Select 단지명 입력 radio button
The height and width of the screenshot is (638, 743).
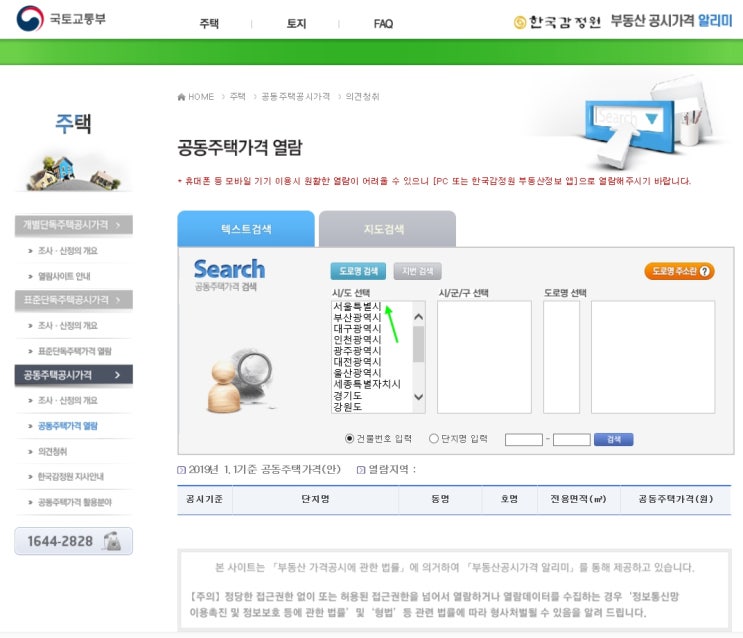(434, 438)
